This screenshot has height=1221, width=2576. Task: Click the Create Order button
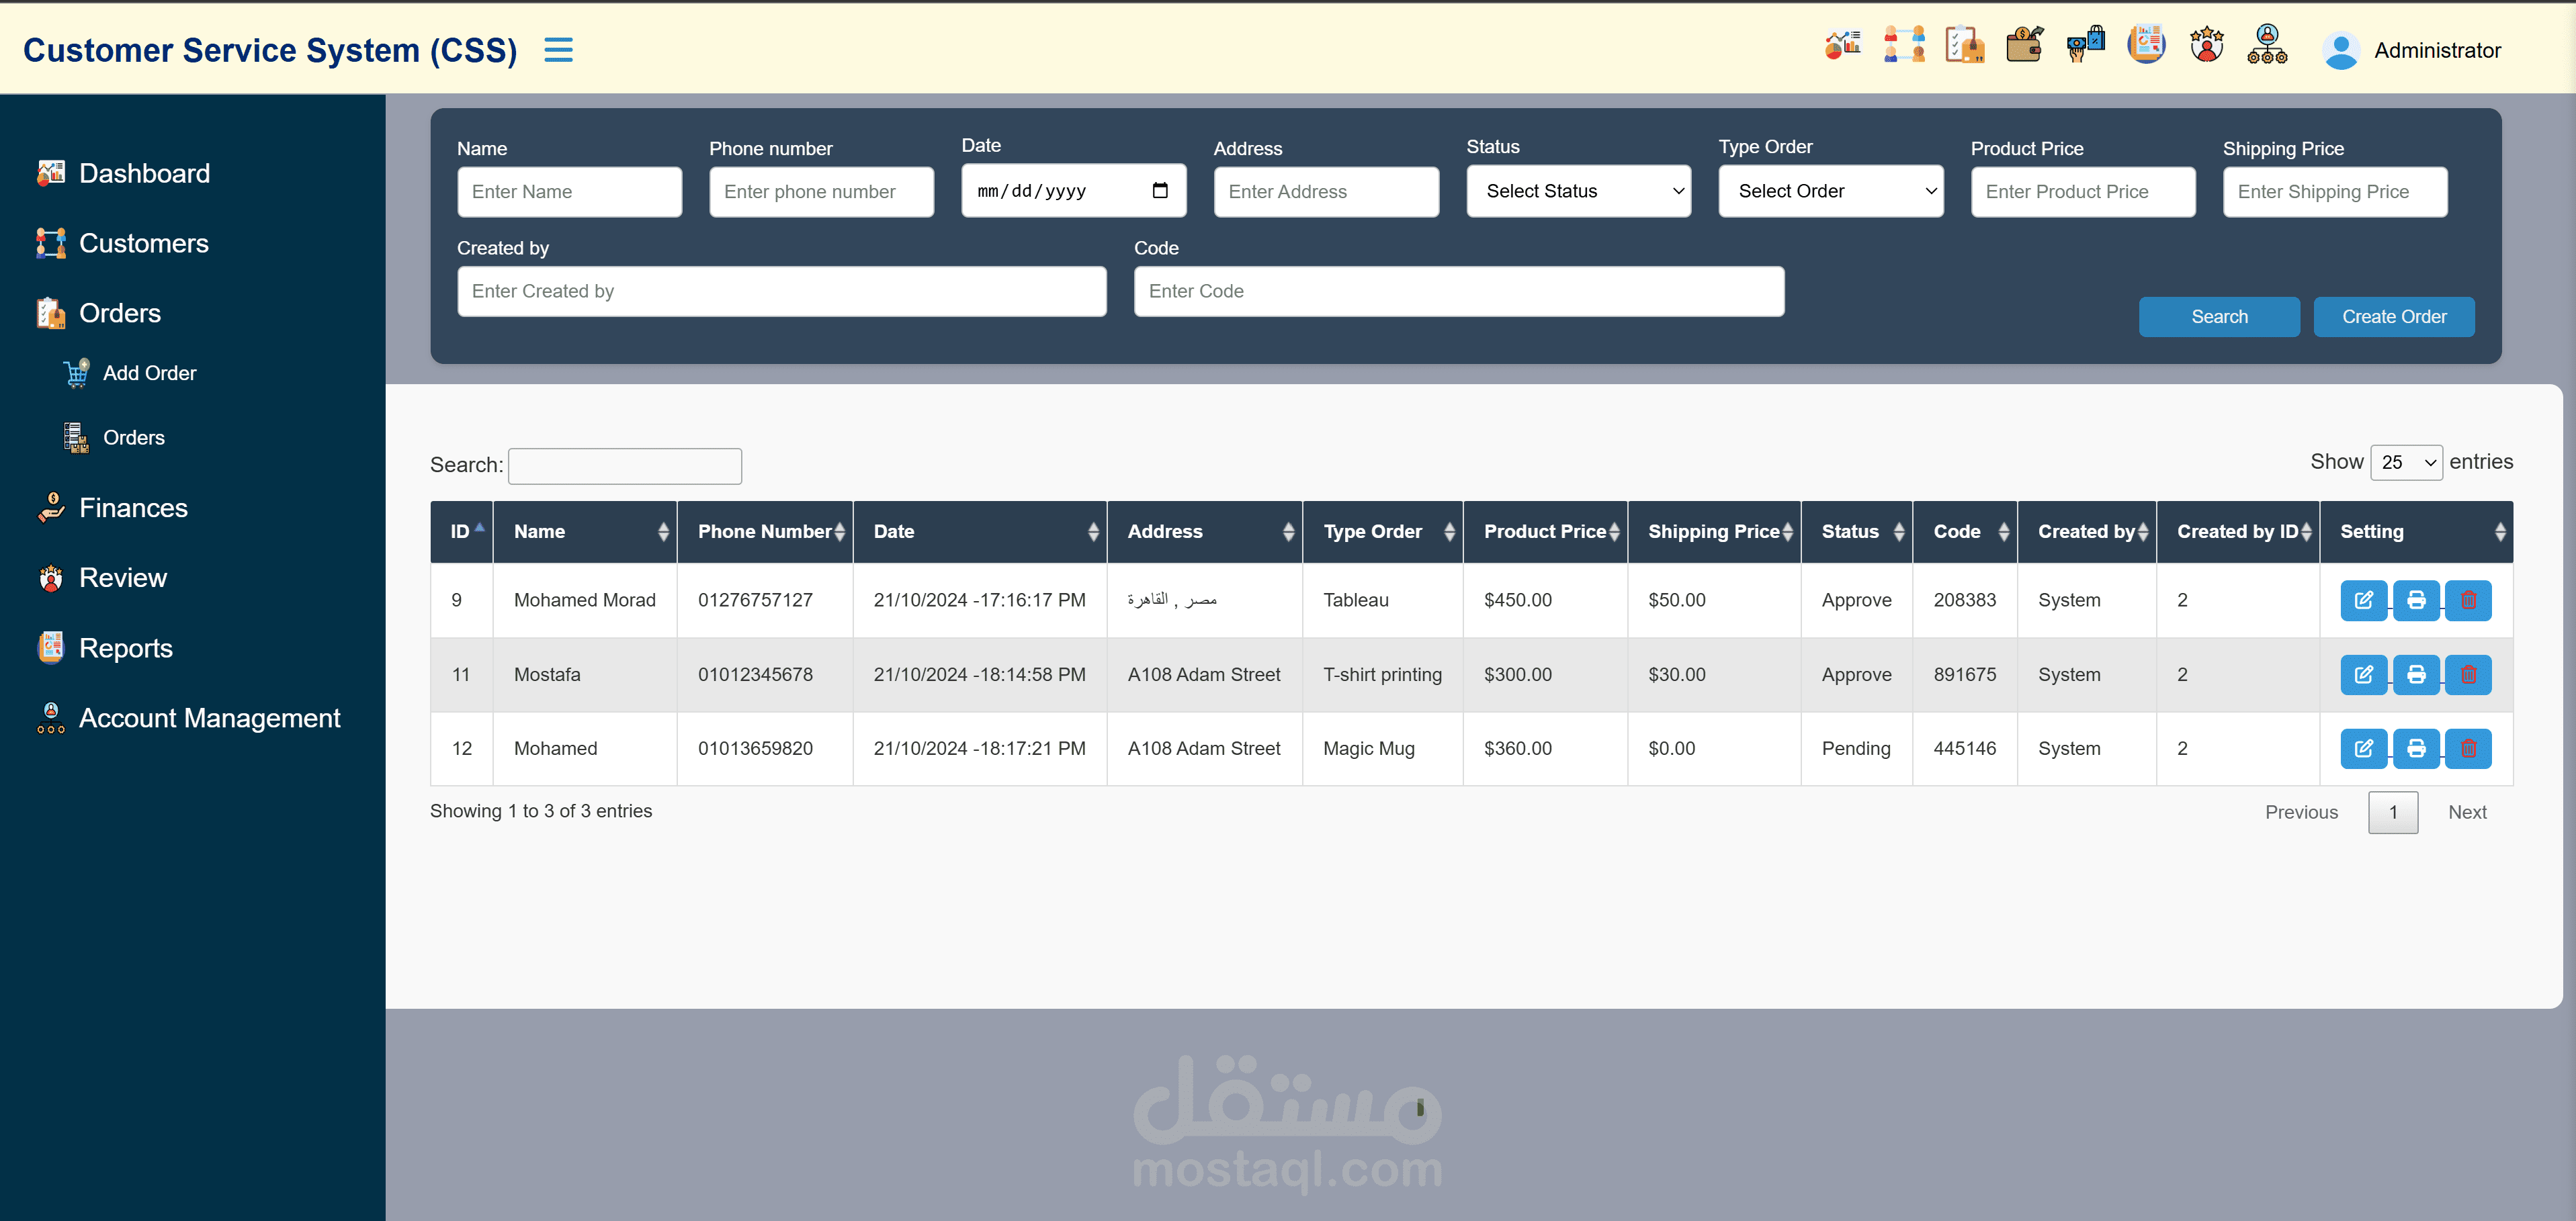pos(2392,316)
